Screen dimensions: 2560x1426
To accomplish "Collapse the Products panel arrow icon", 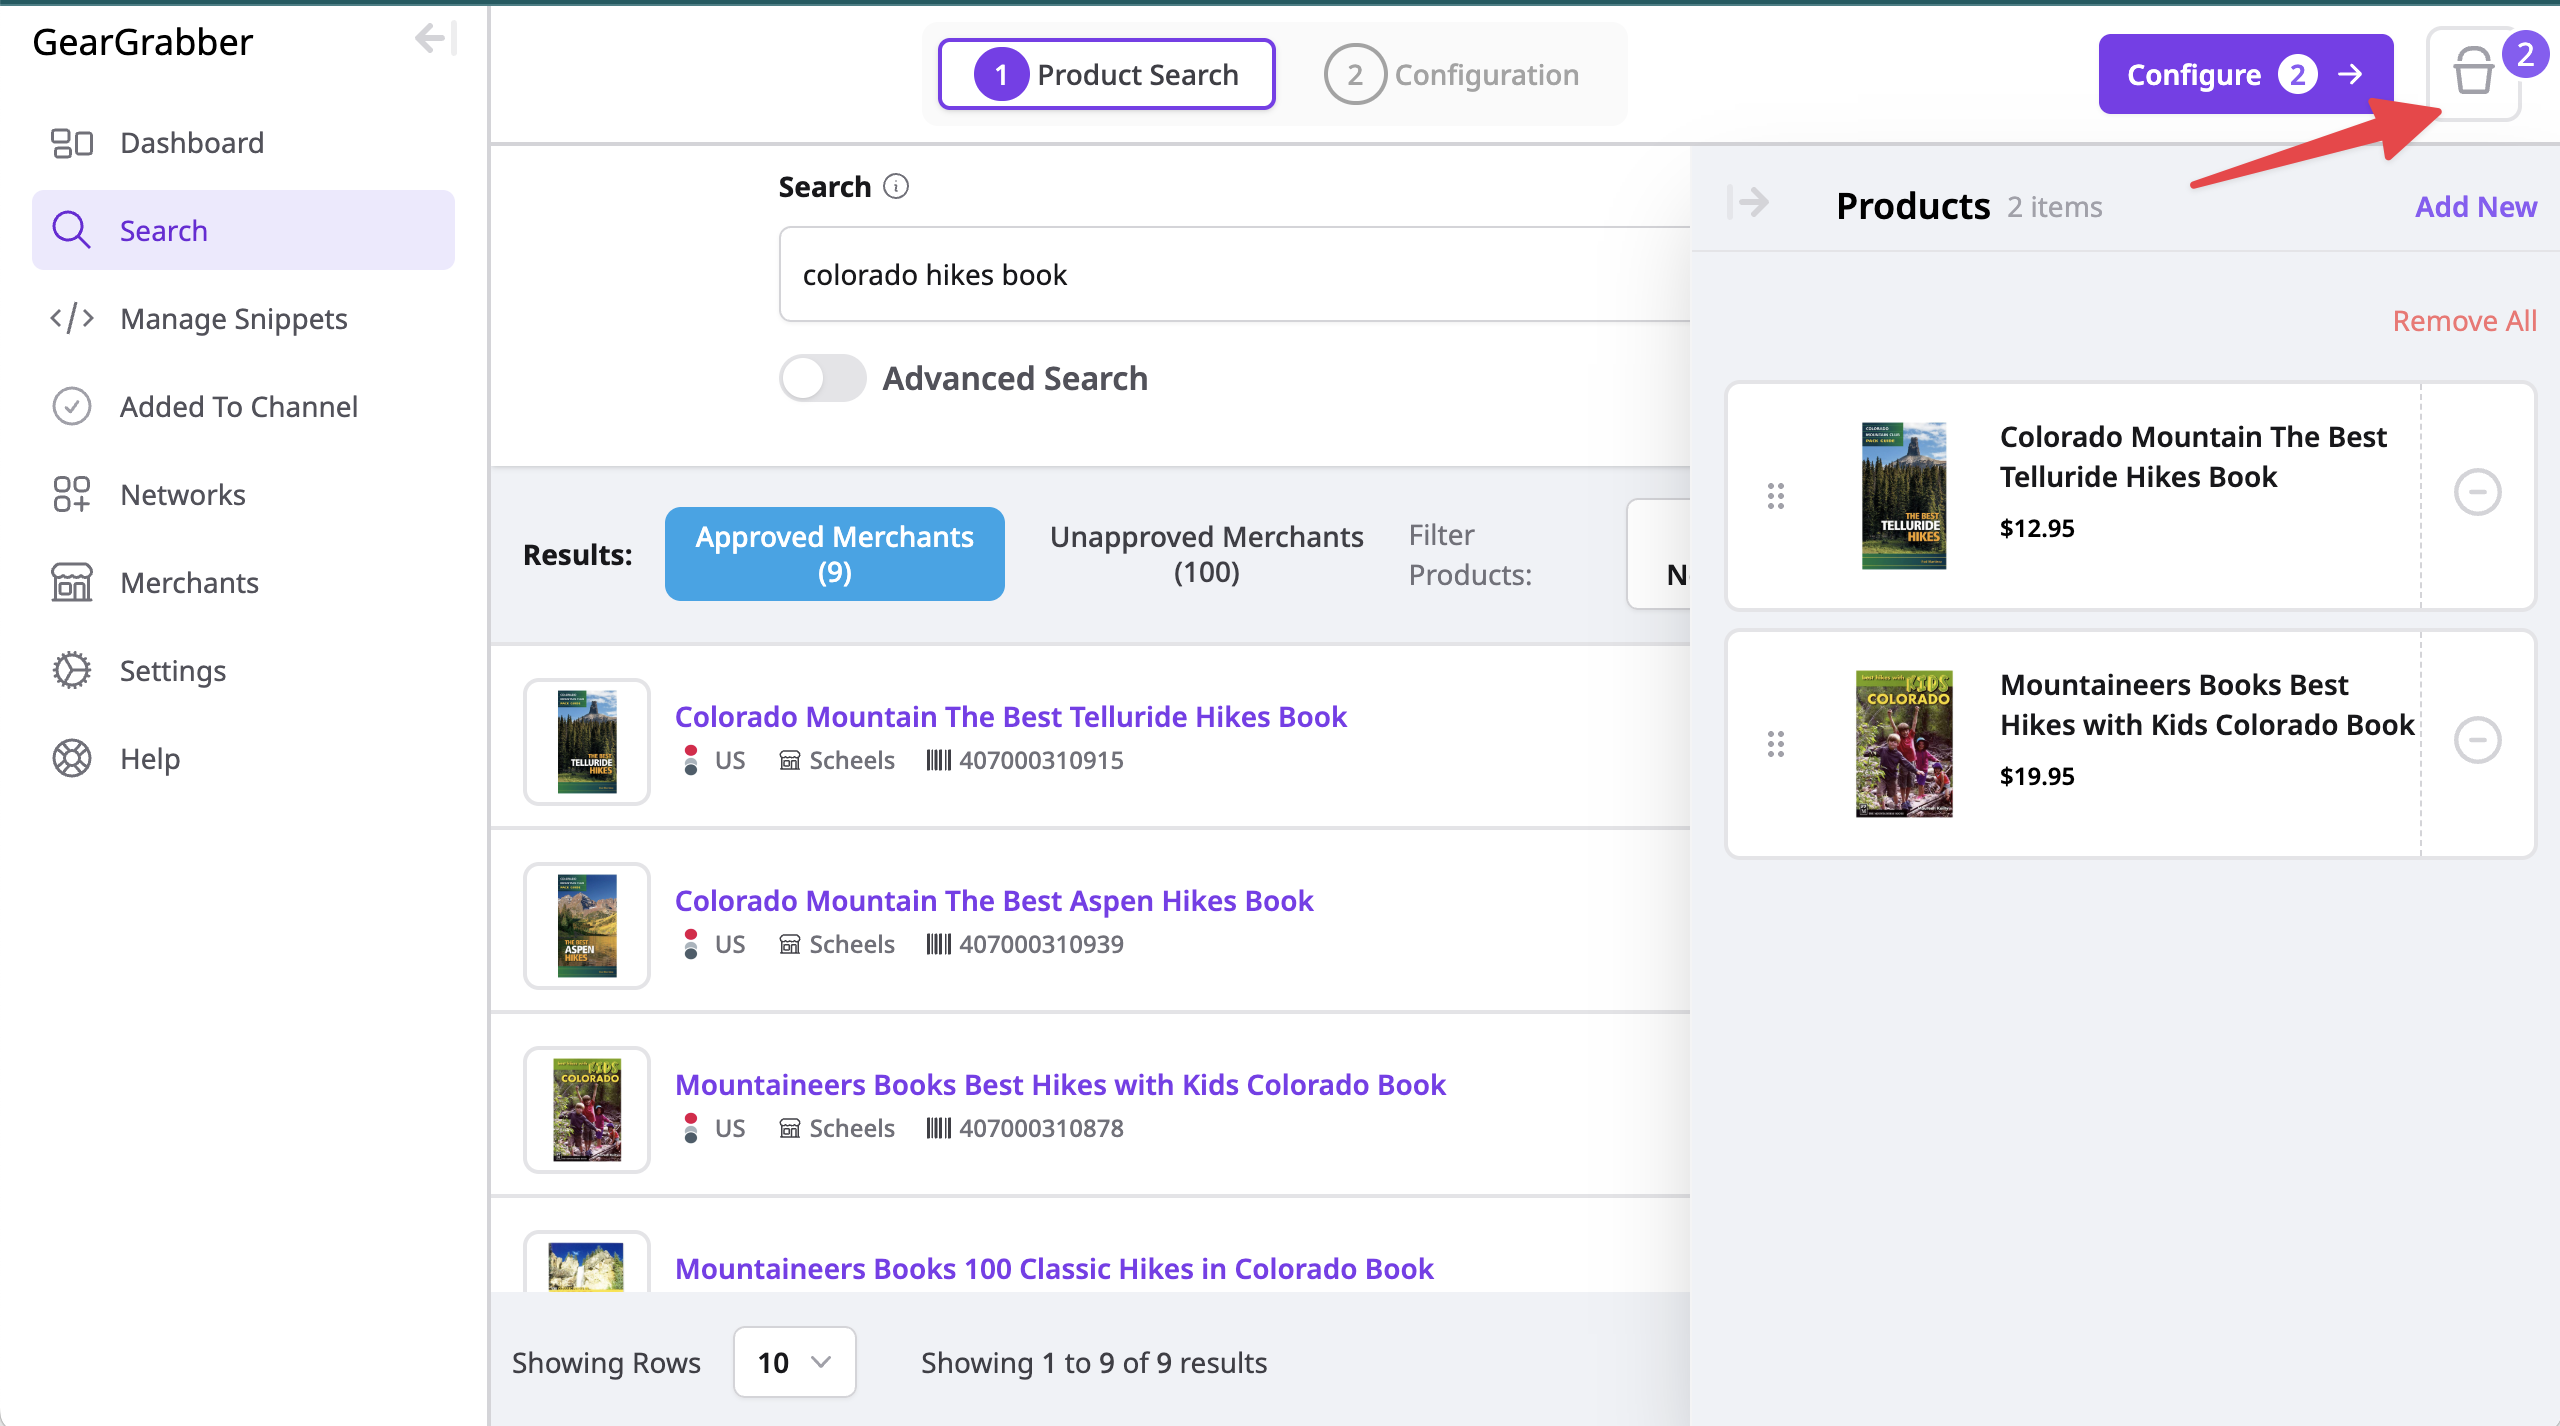I will (1749, 203).
